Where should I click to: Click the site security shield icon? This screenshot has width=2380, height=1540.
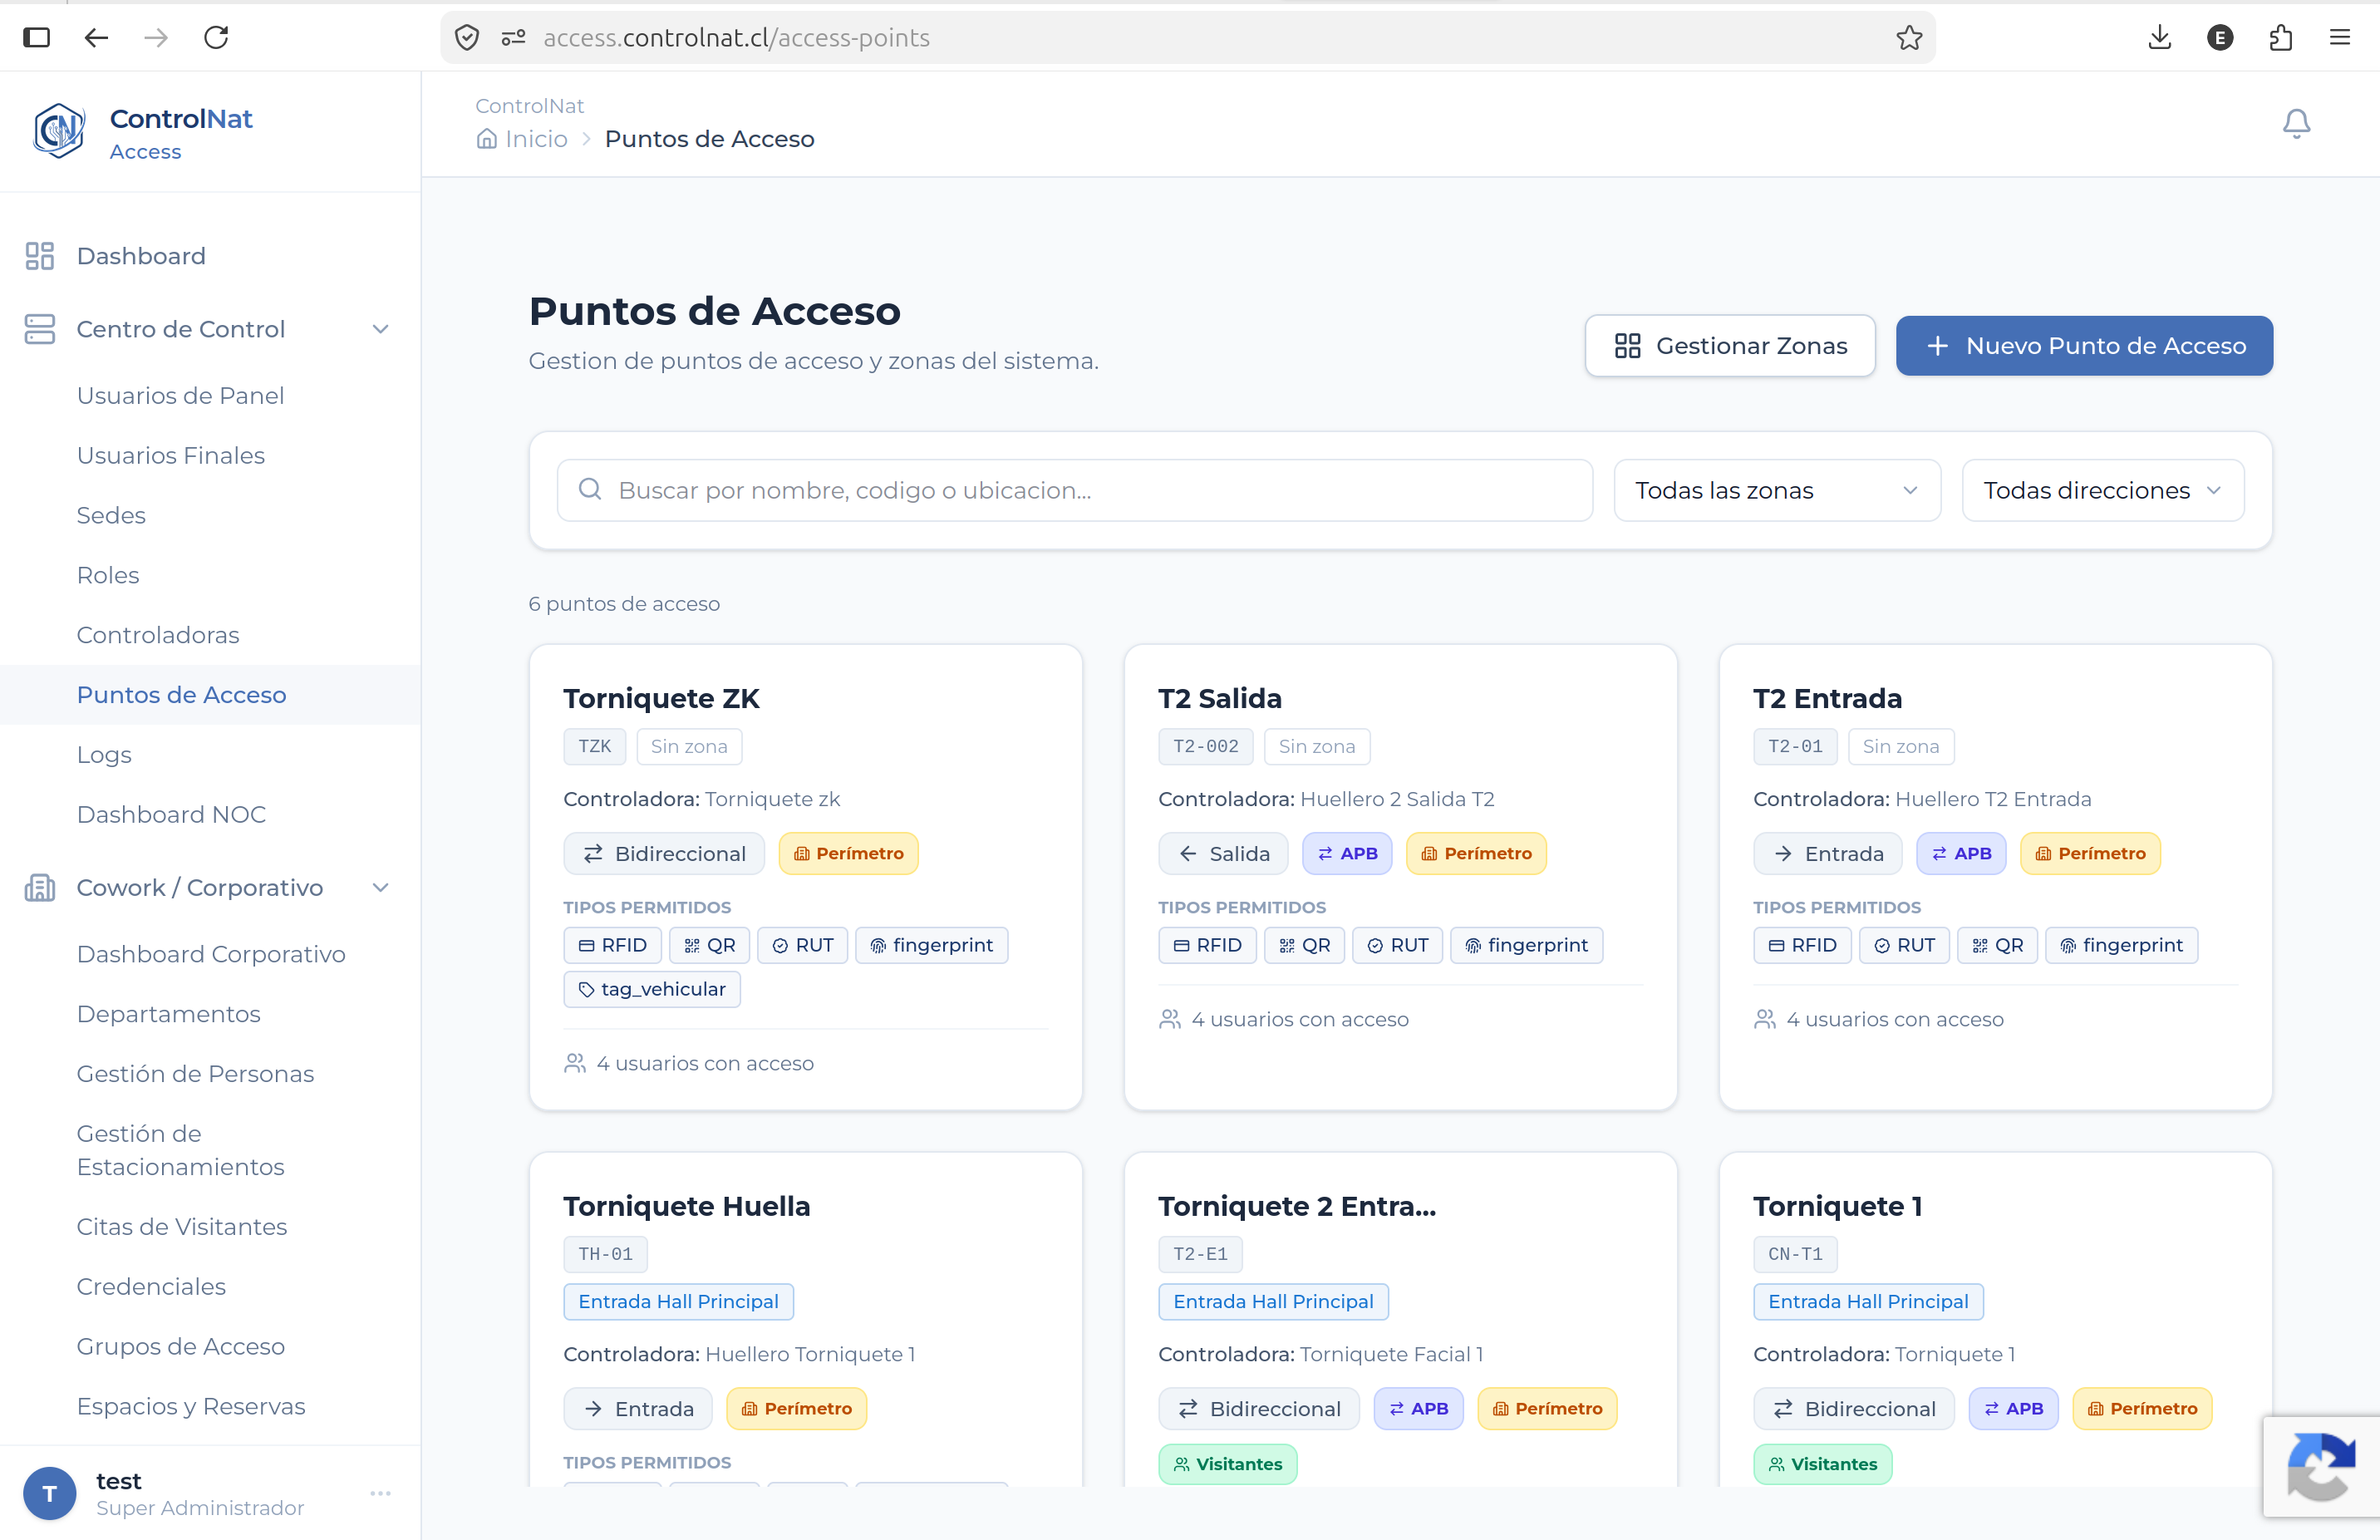click(x=467, y=38)
